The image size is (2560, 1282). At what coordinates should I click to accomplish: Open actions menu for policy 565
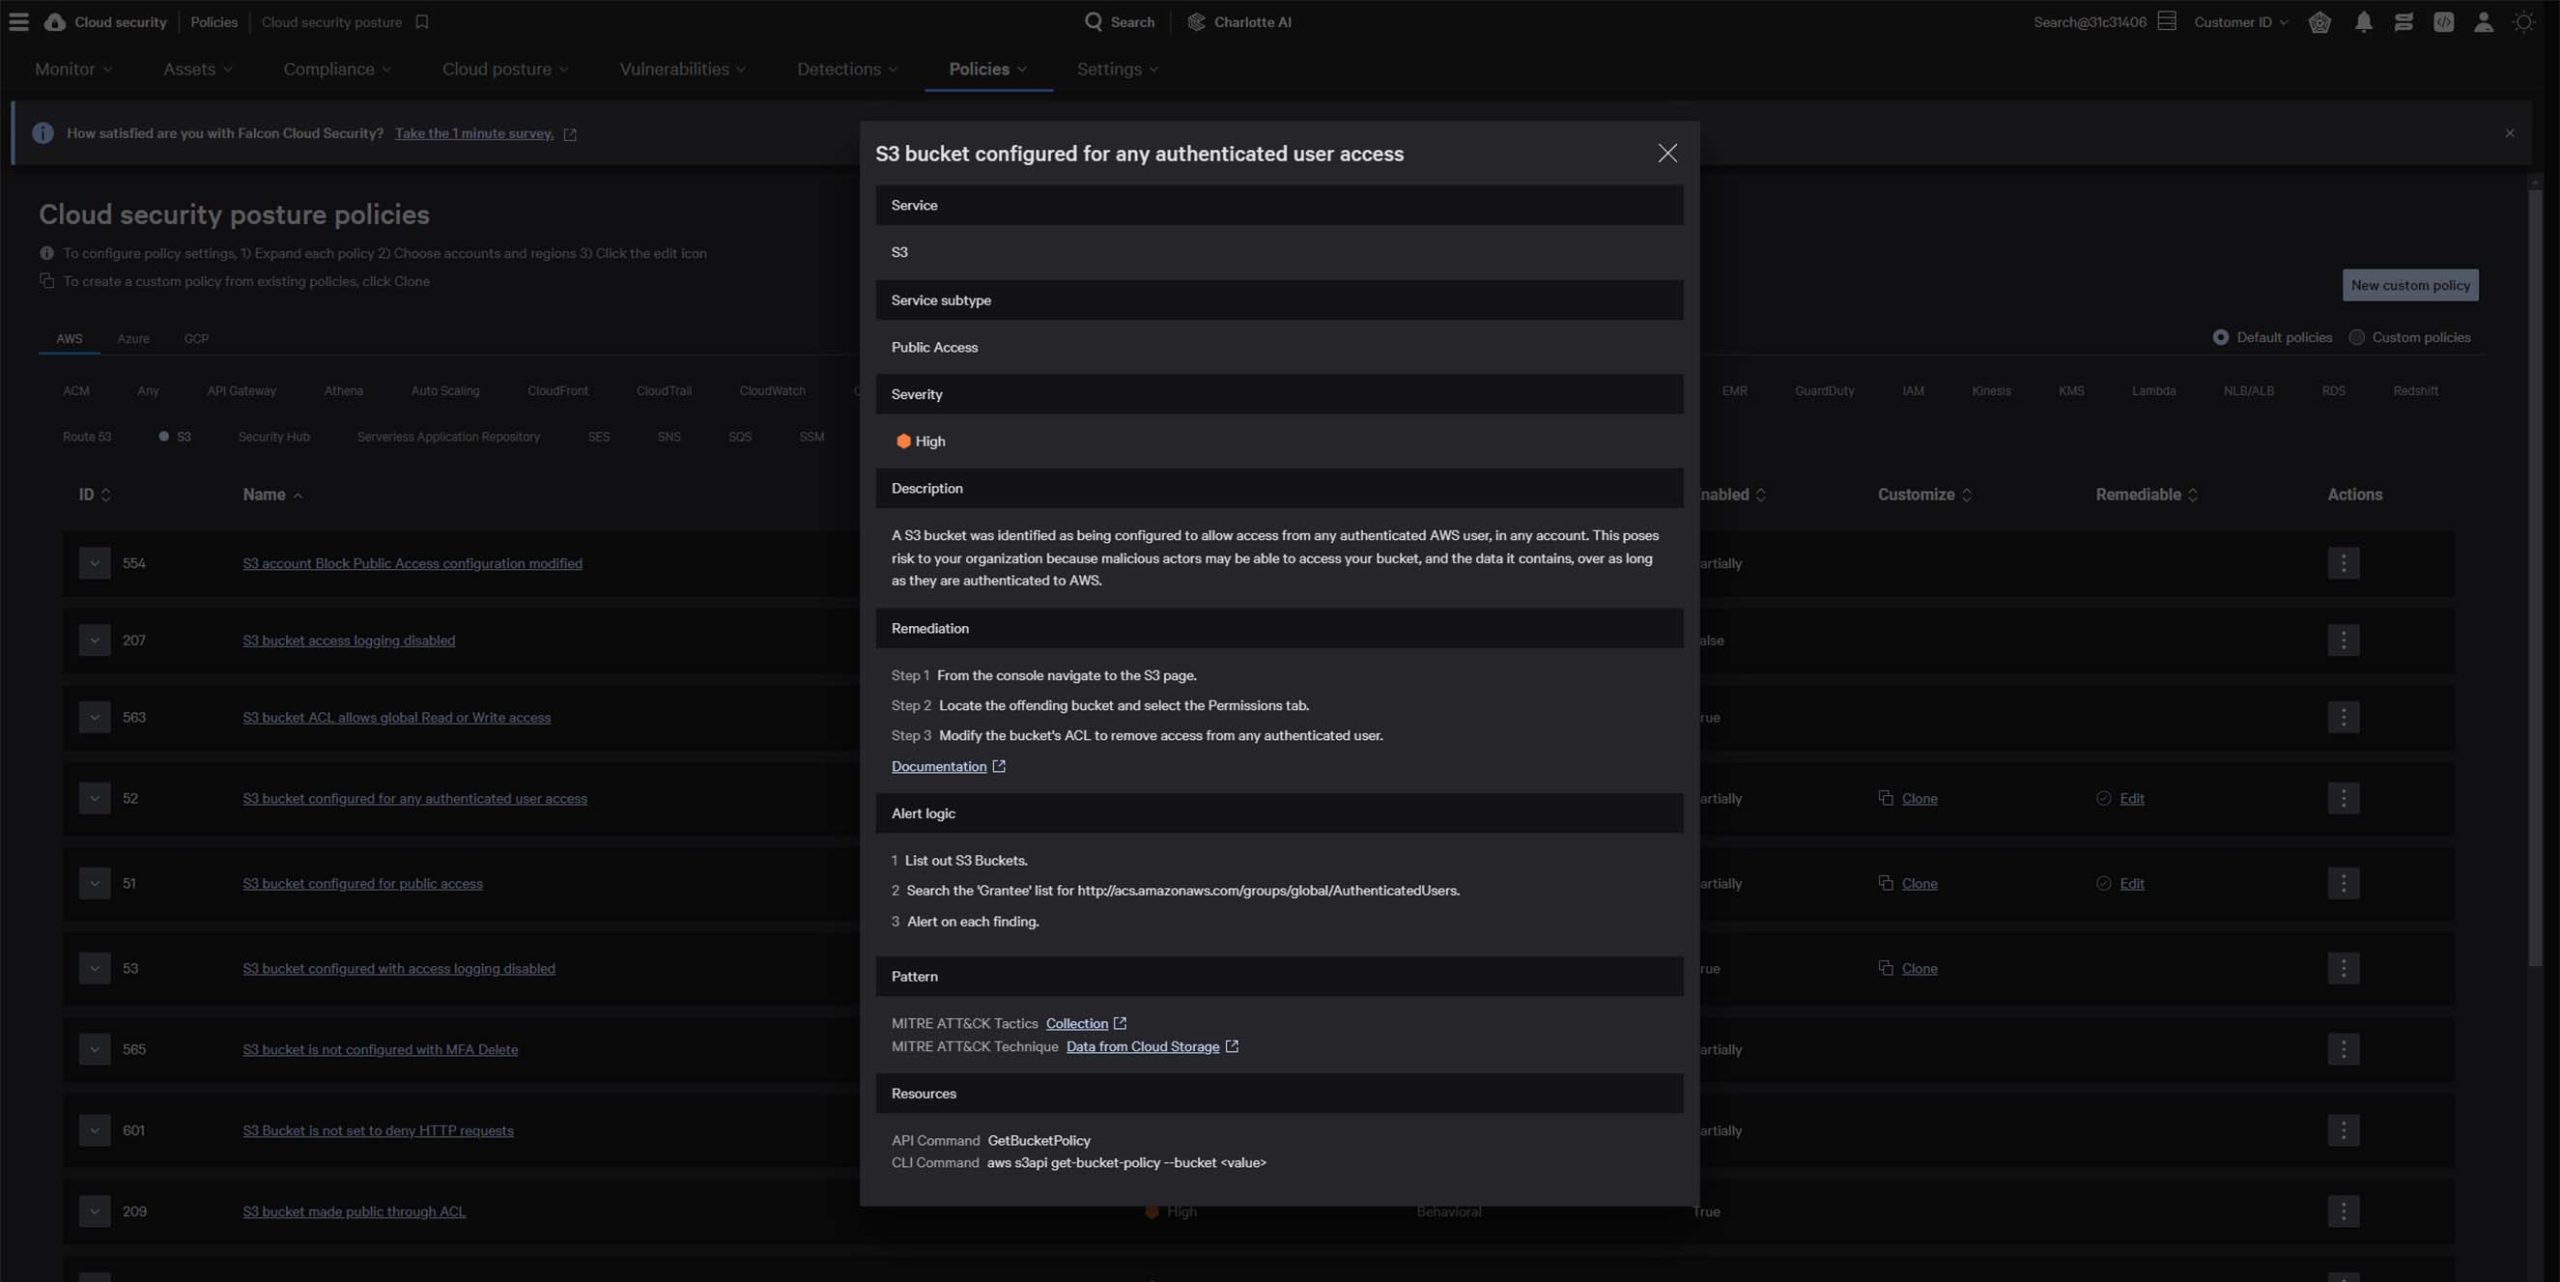tap(2343, 1049)
